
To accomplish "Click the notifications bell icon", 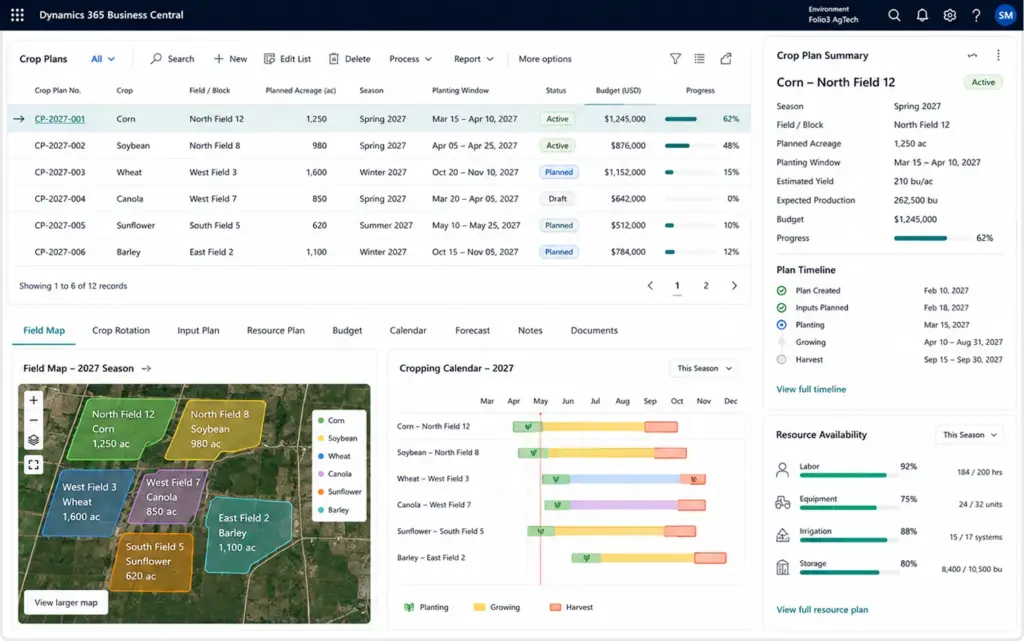I will [x=922, y=15].
